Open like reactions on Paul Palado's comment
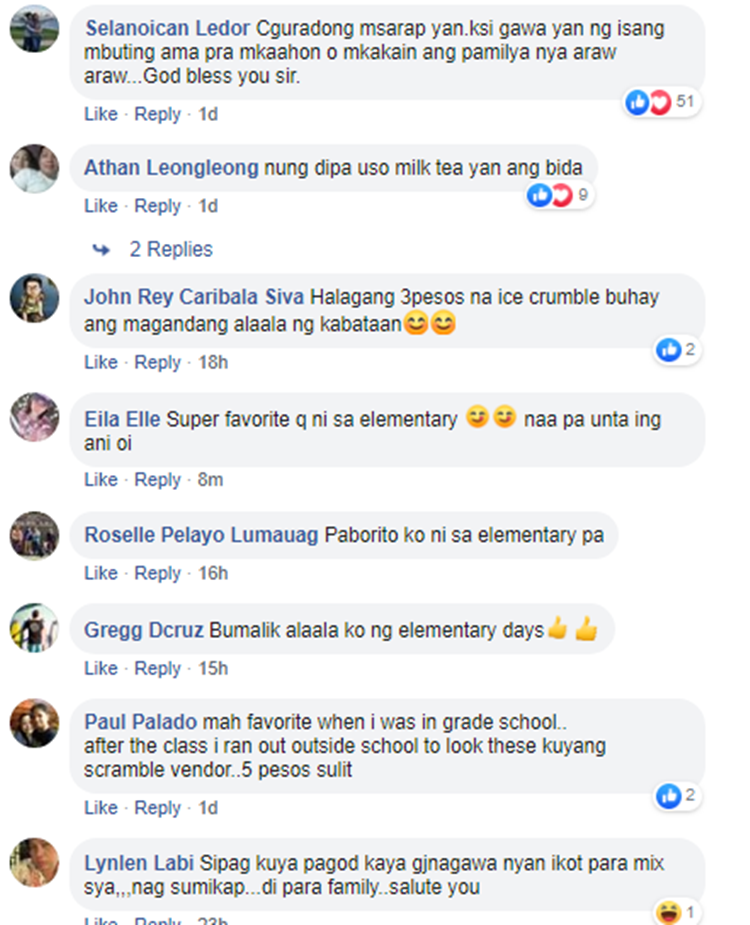Viewport: 750px width, 925px height. (677, 796)
